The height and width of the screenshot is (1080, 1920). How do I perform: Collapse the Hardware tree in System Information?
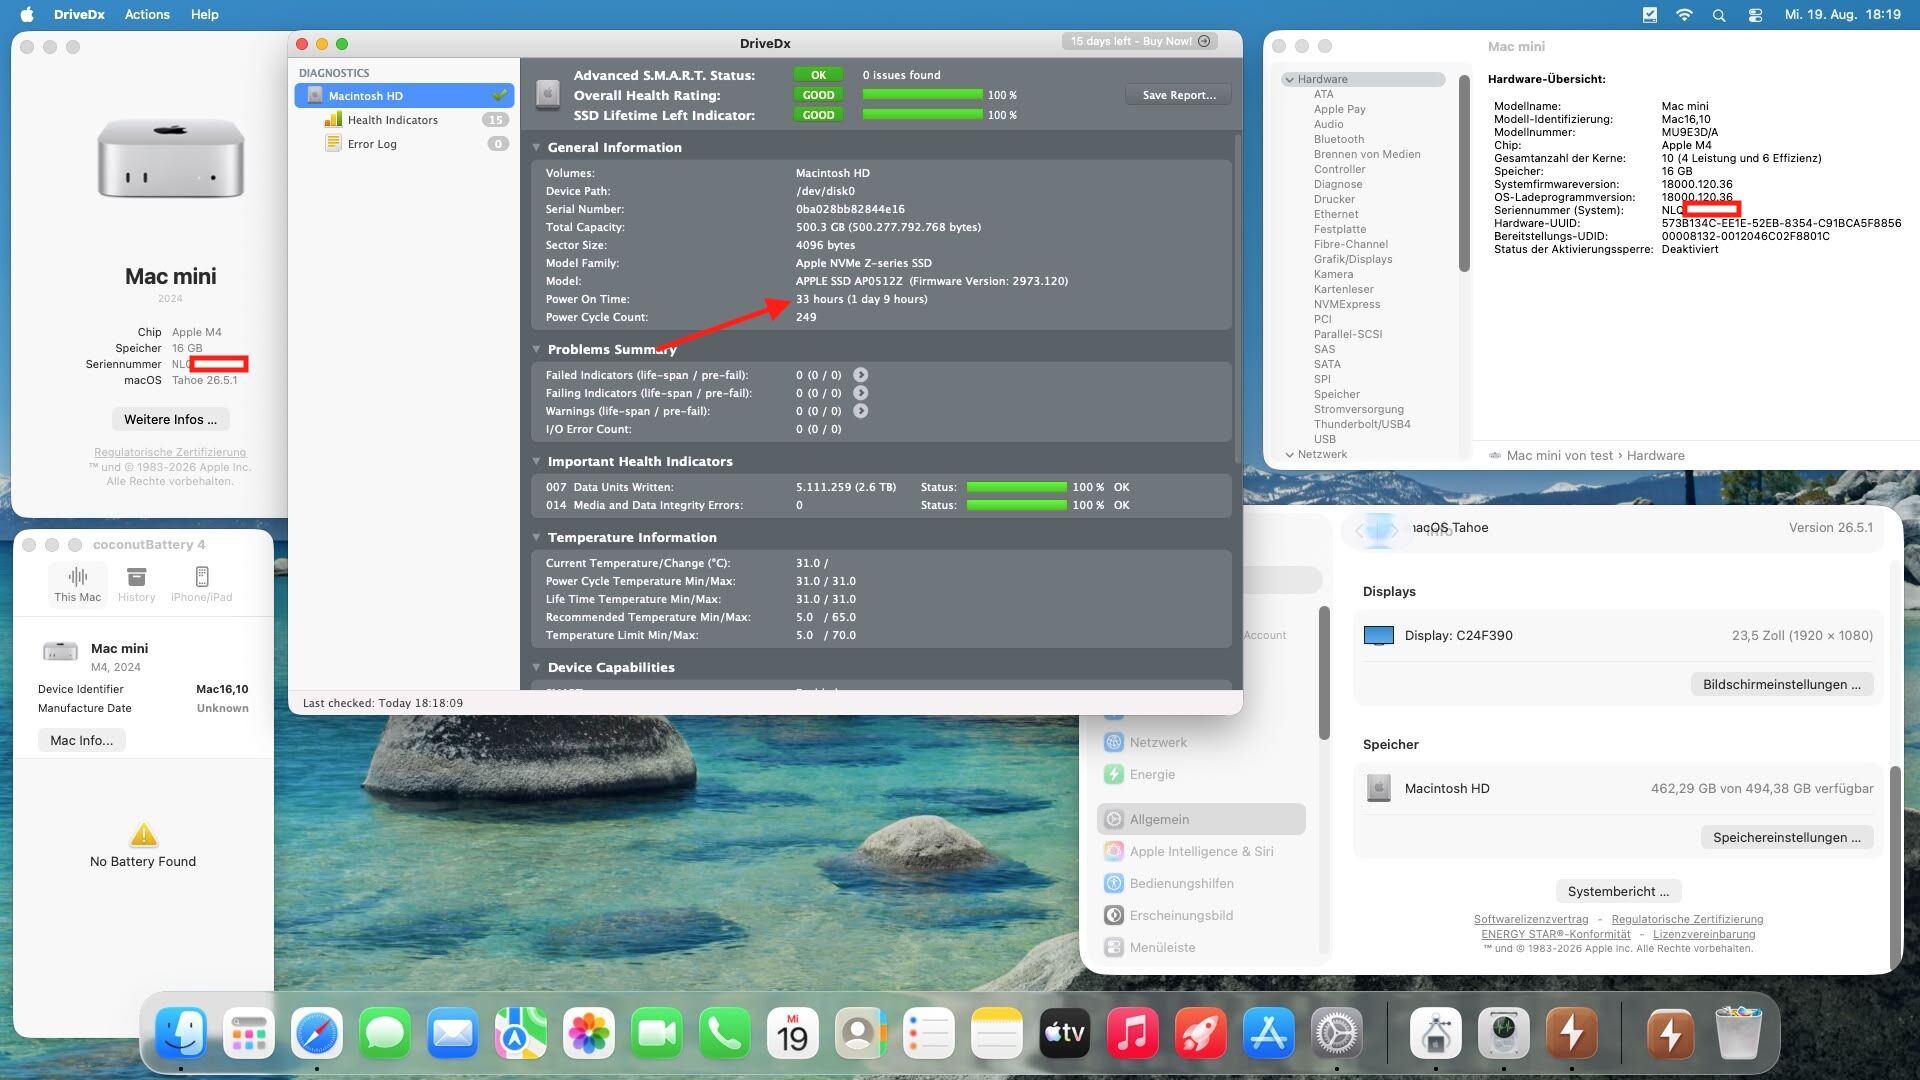pyautogui.click(x=1290, y=79)
